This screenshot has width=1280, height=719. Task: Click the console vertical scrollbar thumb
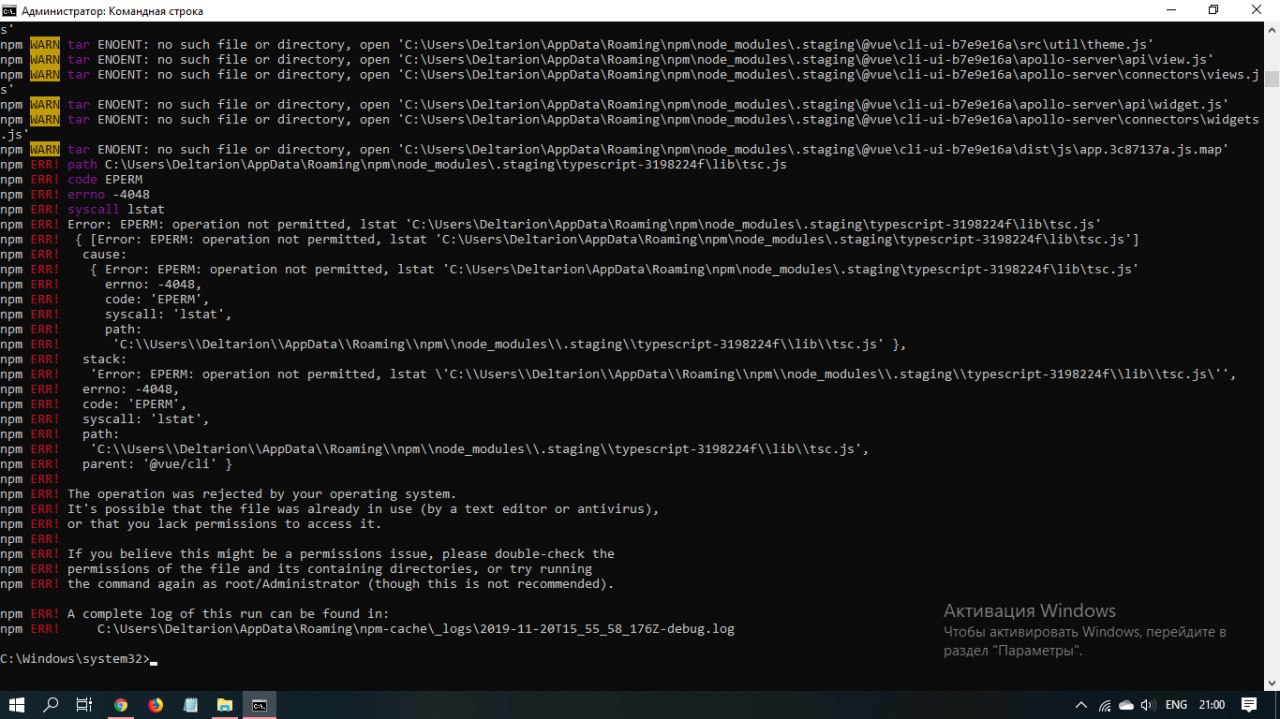1271,80
